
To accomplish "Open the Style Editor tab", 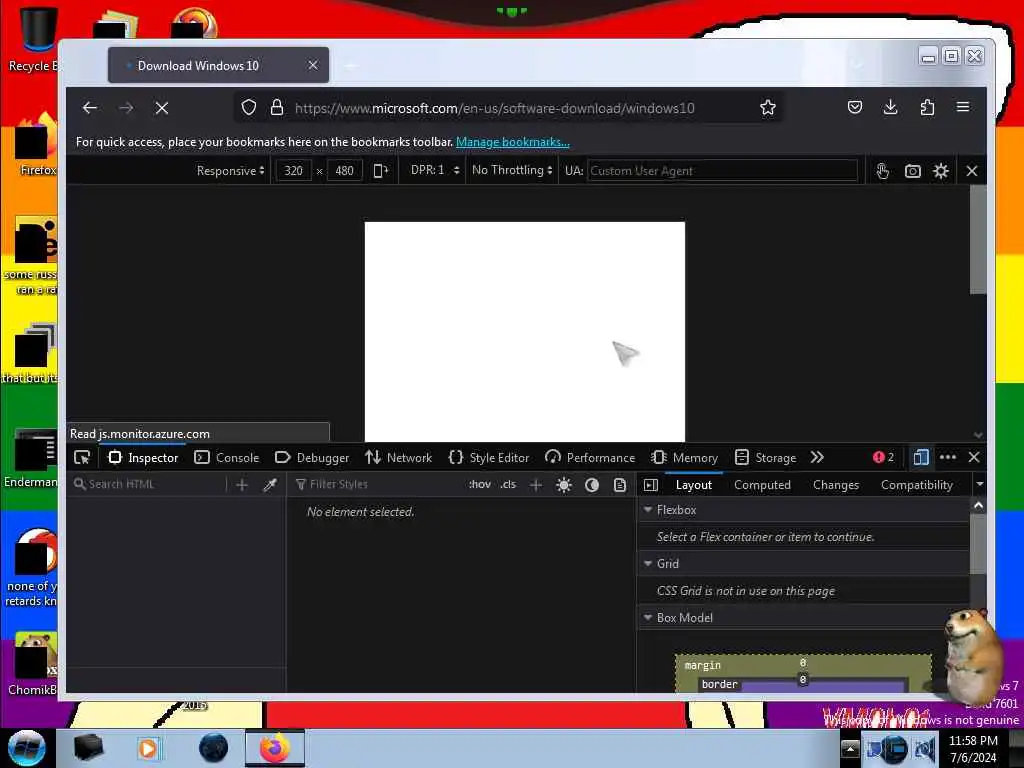I will pos(489,458).
